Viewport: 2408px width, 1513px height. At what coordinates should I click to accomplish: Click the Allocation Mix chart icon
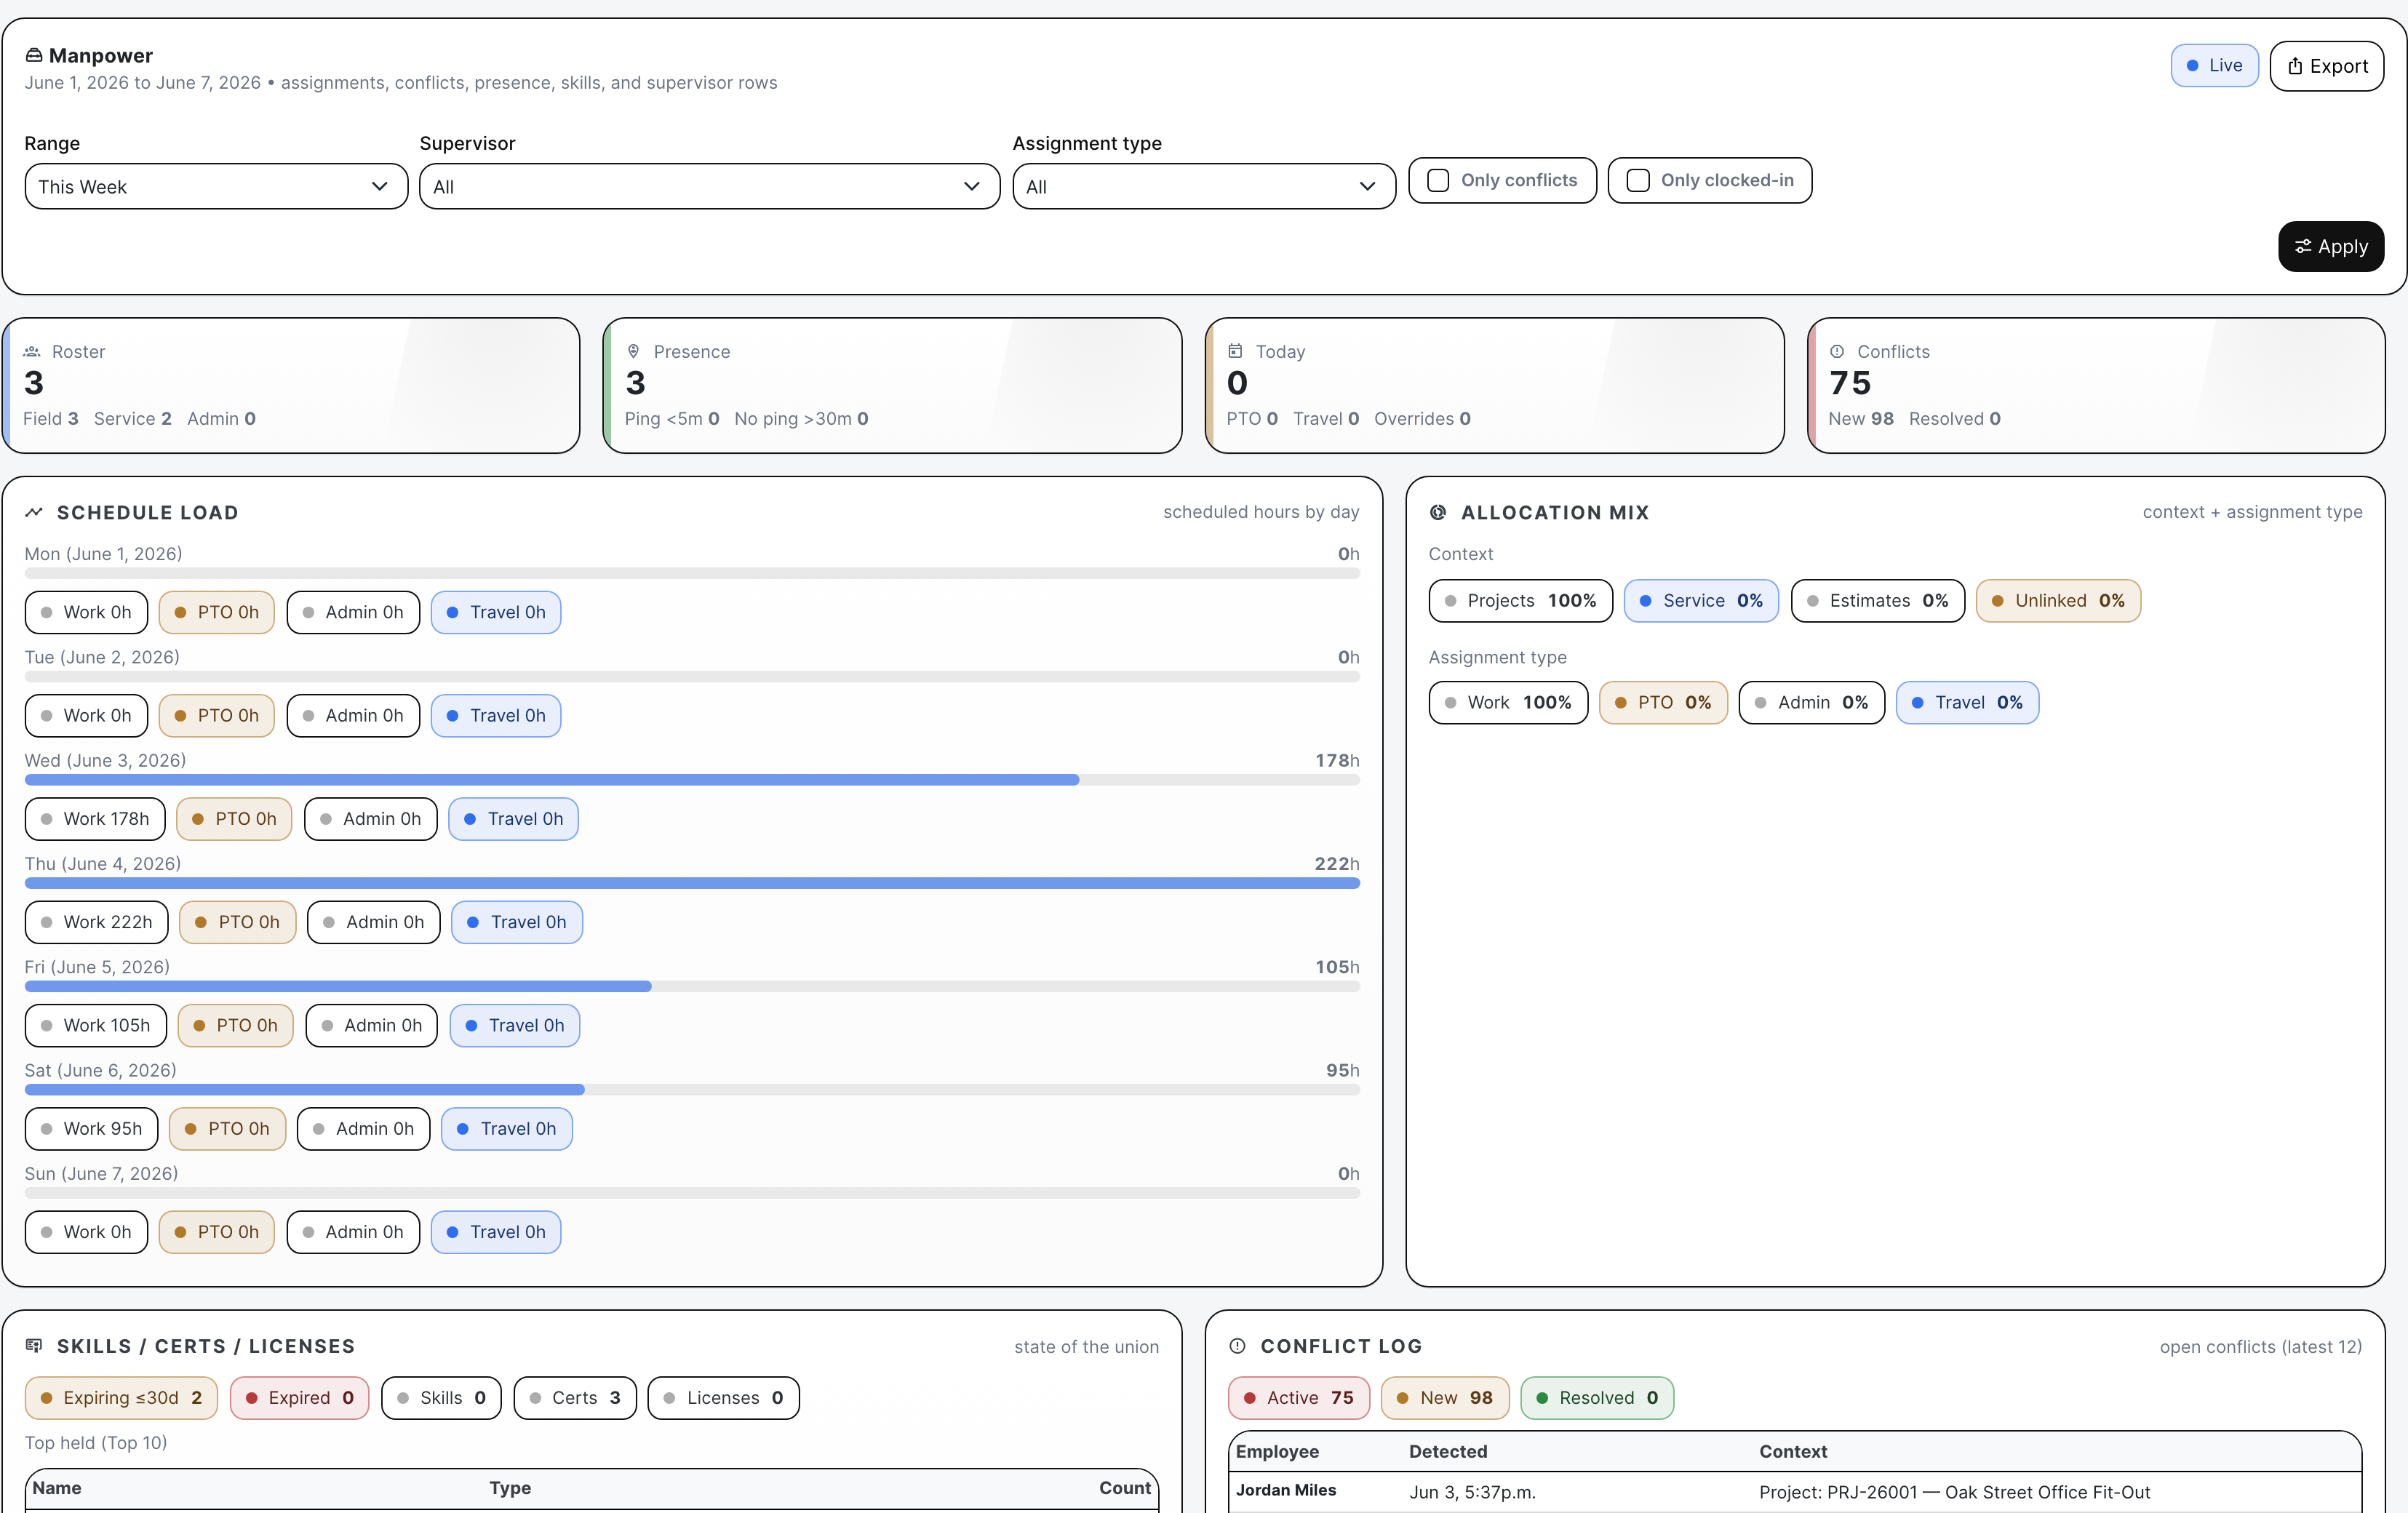pyautogui.click(x=1438, y=513)
